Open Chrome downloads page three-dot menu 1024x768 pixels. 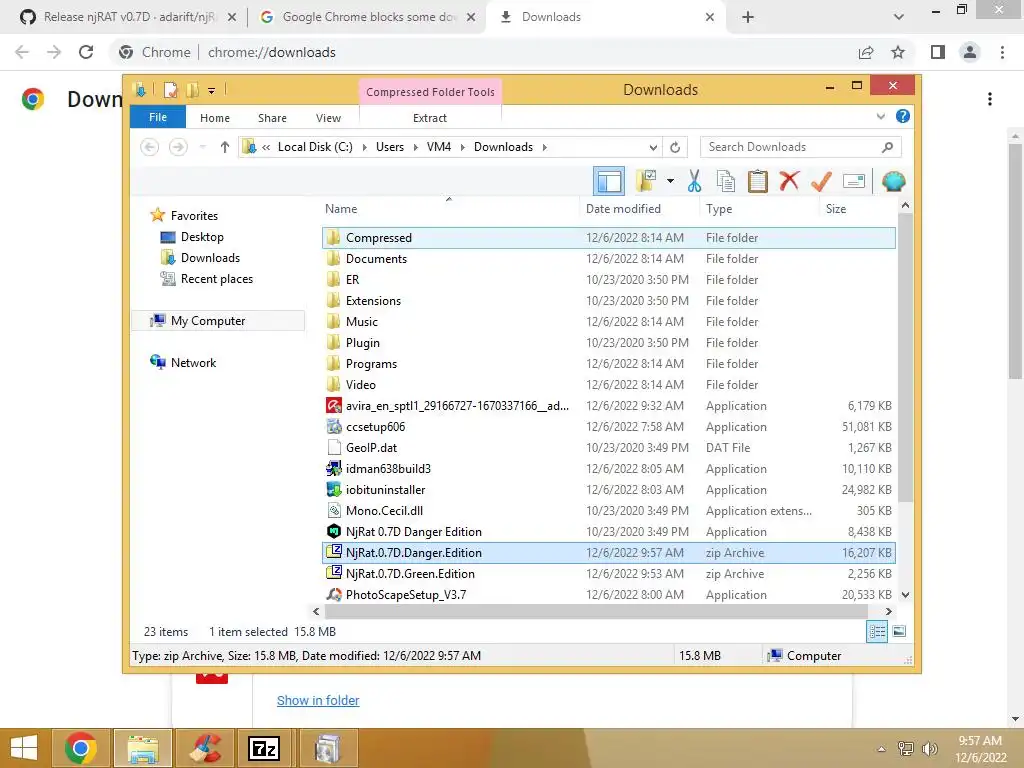(x=990, y=99)
